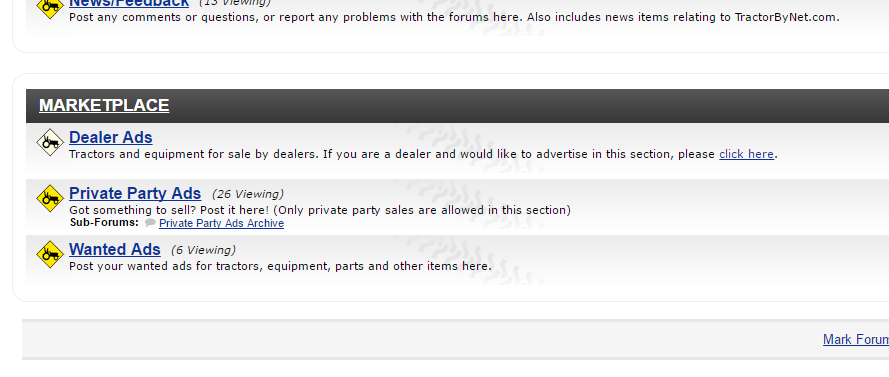
Task: Follow the "click here" dealer advertising link
Action: [x=746, y=154]
